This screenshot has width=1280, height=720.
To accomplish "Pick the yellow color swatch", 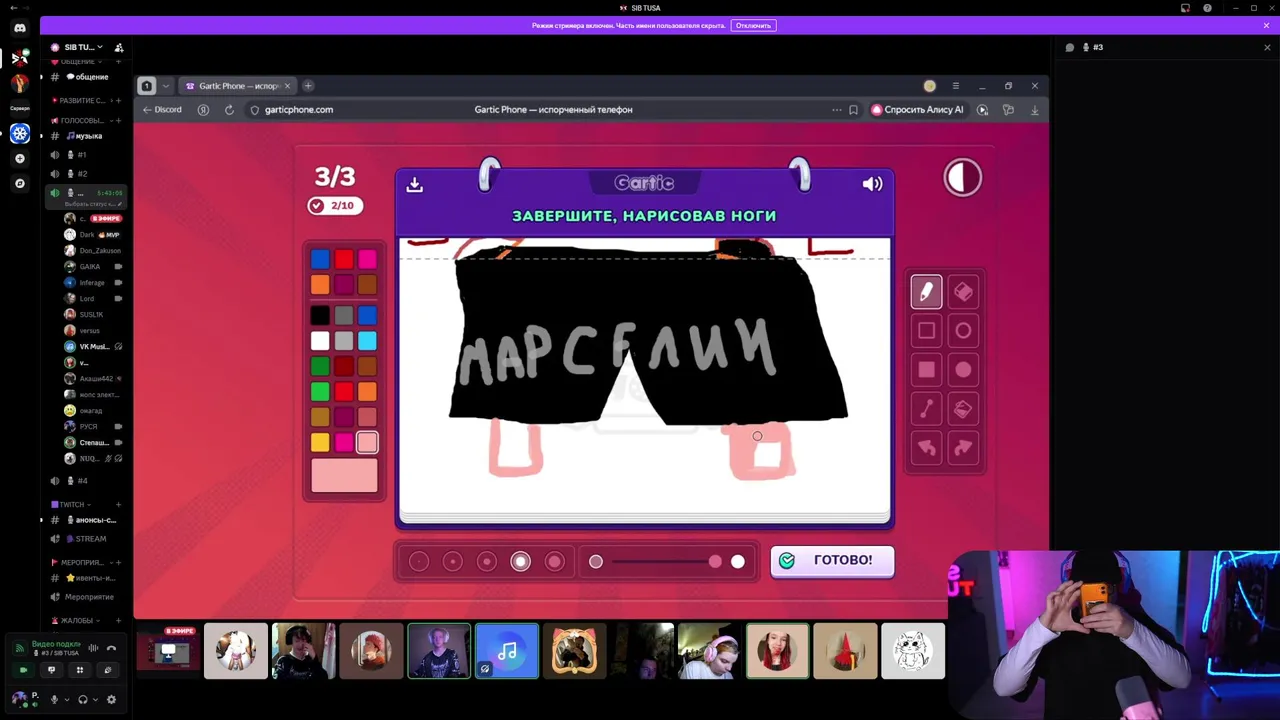I will [320, 442].
